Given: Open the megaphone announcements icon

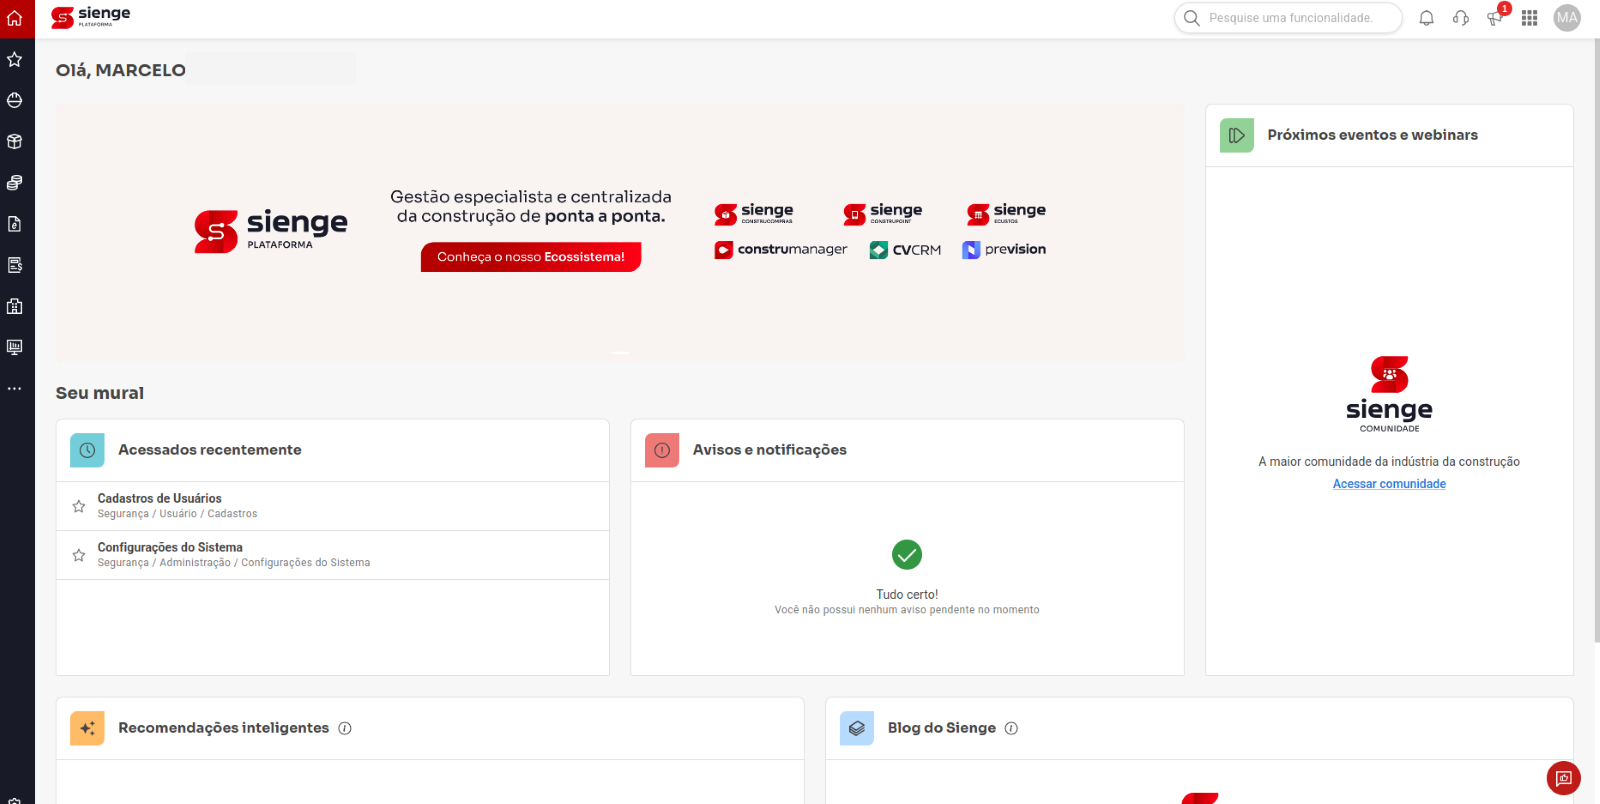Looking at the screenshot, I should pos(1495,18).
